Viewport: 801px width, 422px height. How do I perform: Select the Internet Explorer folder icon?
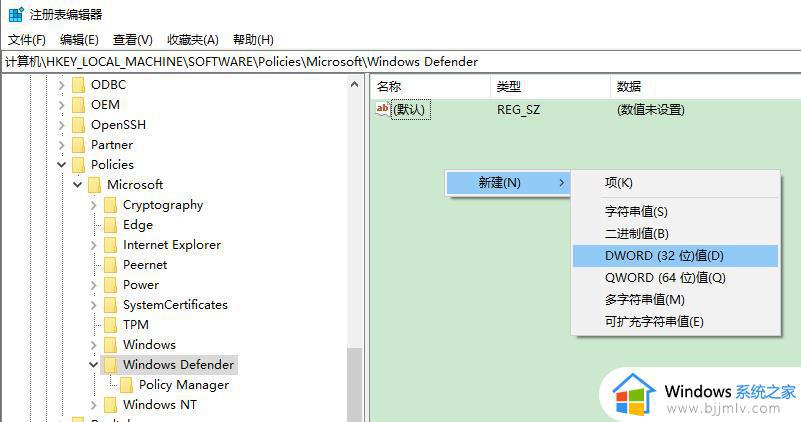110,245
